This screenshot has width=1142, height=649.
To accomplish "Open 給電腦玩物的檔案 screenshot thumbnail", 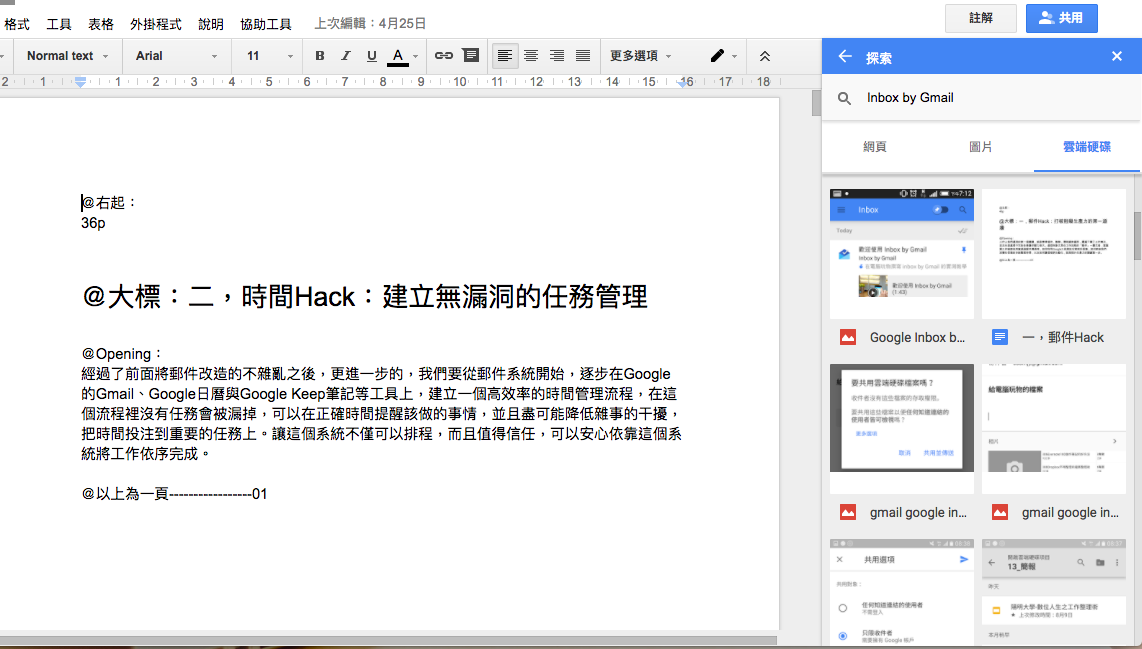I will 1053,428.
